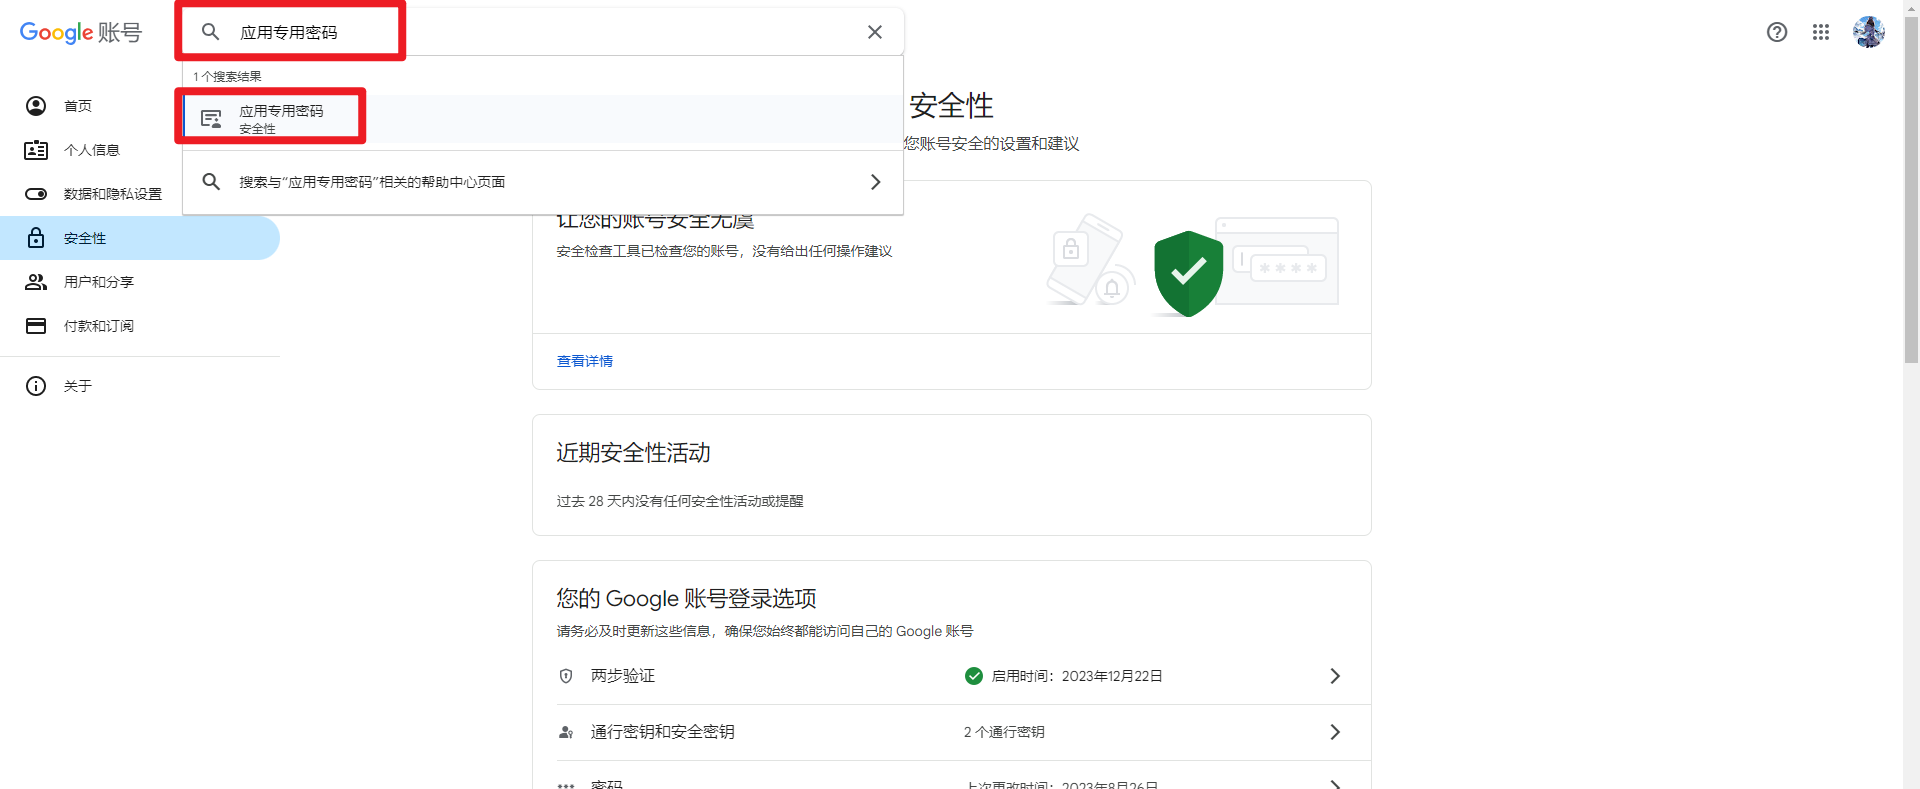Click the 安全性 lock icon

[36, 237]
